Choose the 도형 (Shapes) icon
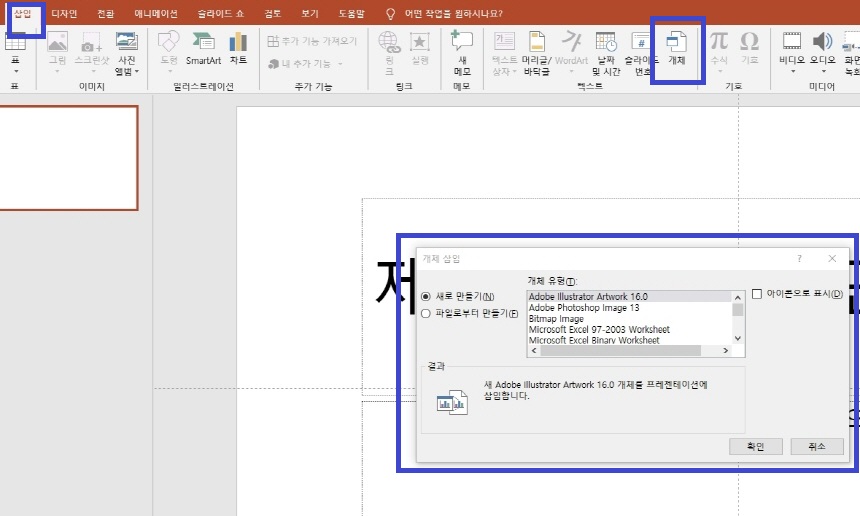 tap(168, 42)
